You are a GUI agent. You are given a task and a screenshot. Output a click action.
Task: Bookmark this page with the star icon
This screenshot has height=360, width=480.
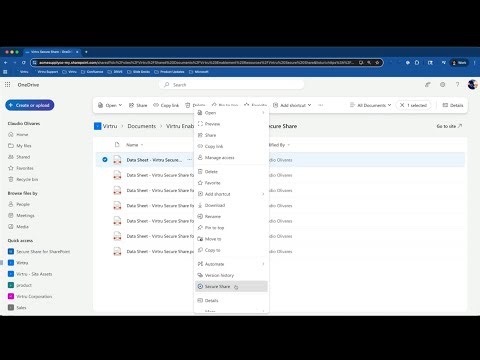377,62
